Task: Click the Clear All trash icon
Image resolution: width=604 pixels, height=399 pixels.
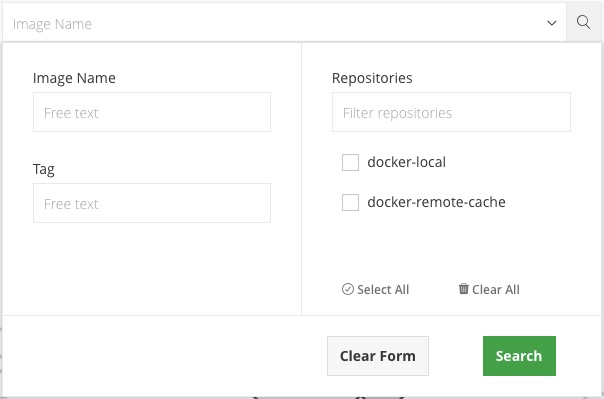Action: (463, 288)
